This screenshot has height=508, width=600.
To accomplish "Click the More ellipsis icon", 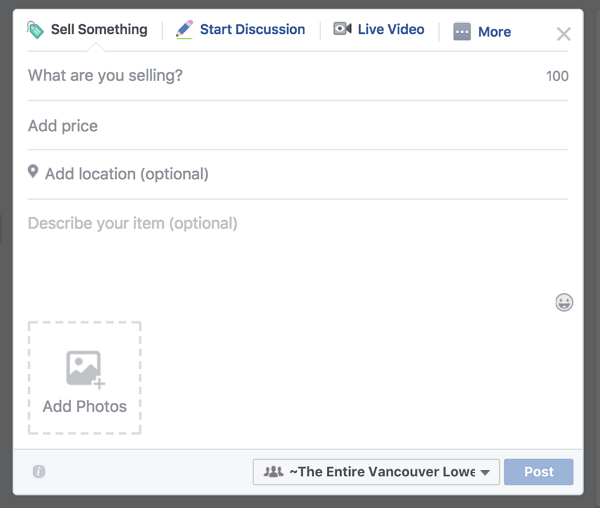I will (x=462, y=31).
